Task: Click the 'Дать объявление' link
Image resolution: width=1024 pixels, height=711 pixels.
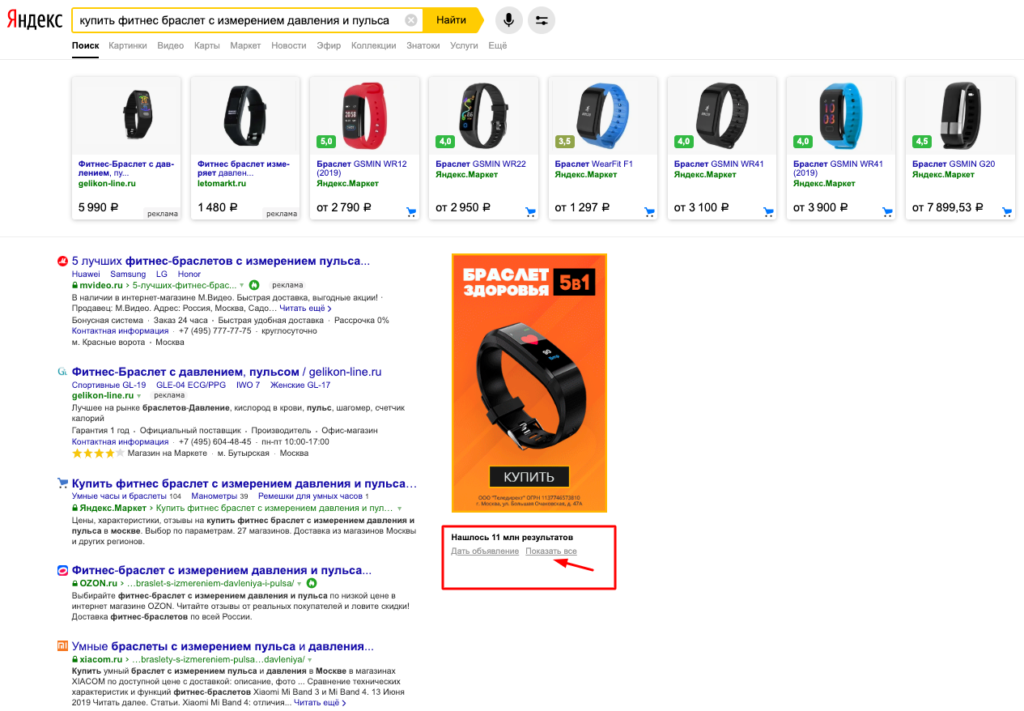Action: [x=484, y=552]
